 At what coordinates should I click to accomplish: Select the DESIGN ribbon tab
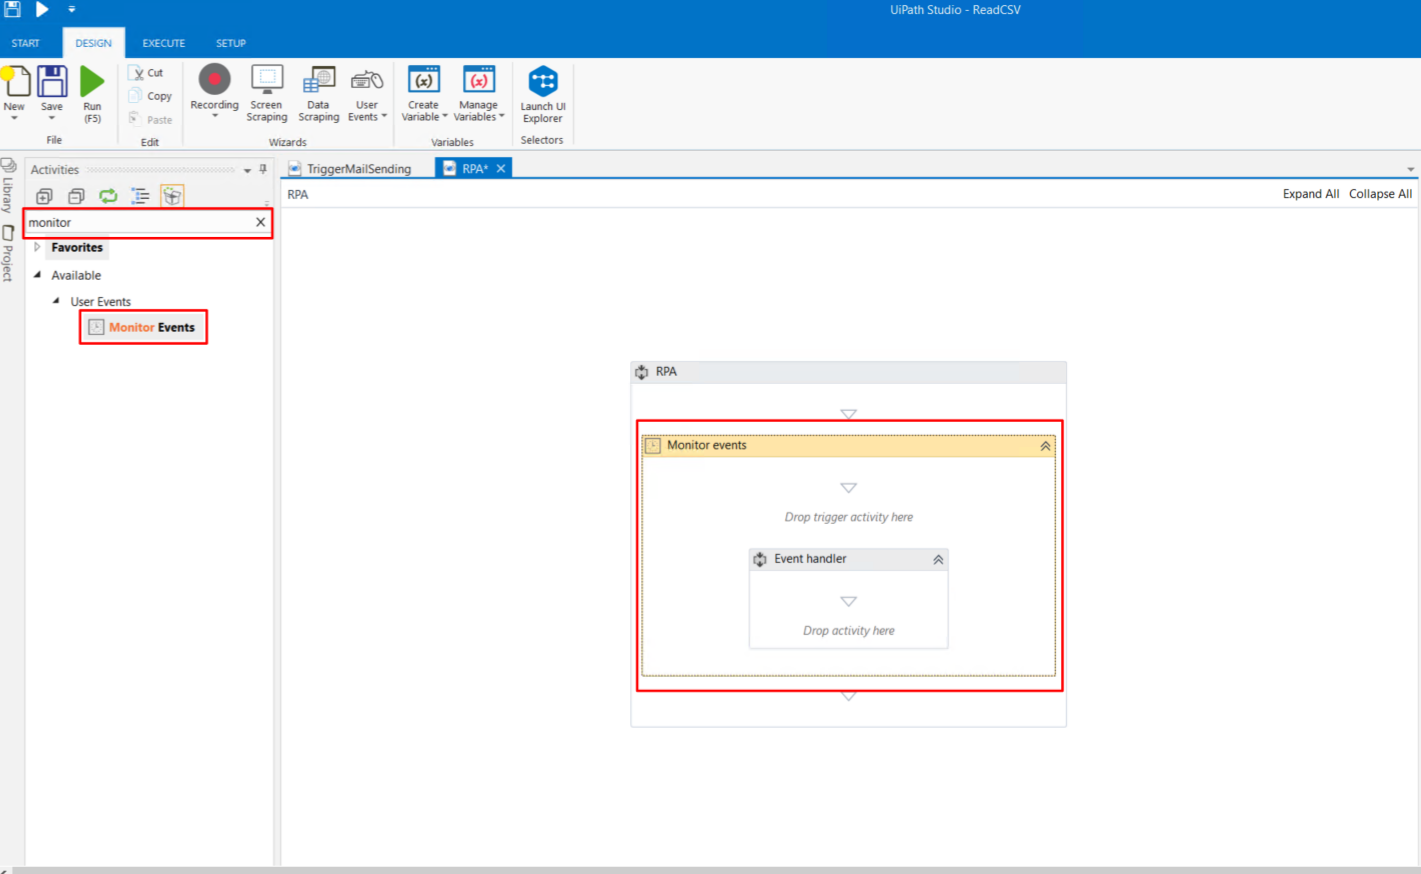pos(94,43)
